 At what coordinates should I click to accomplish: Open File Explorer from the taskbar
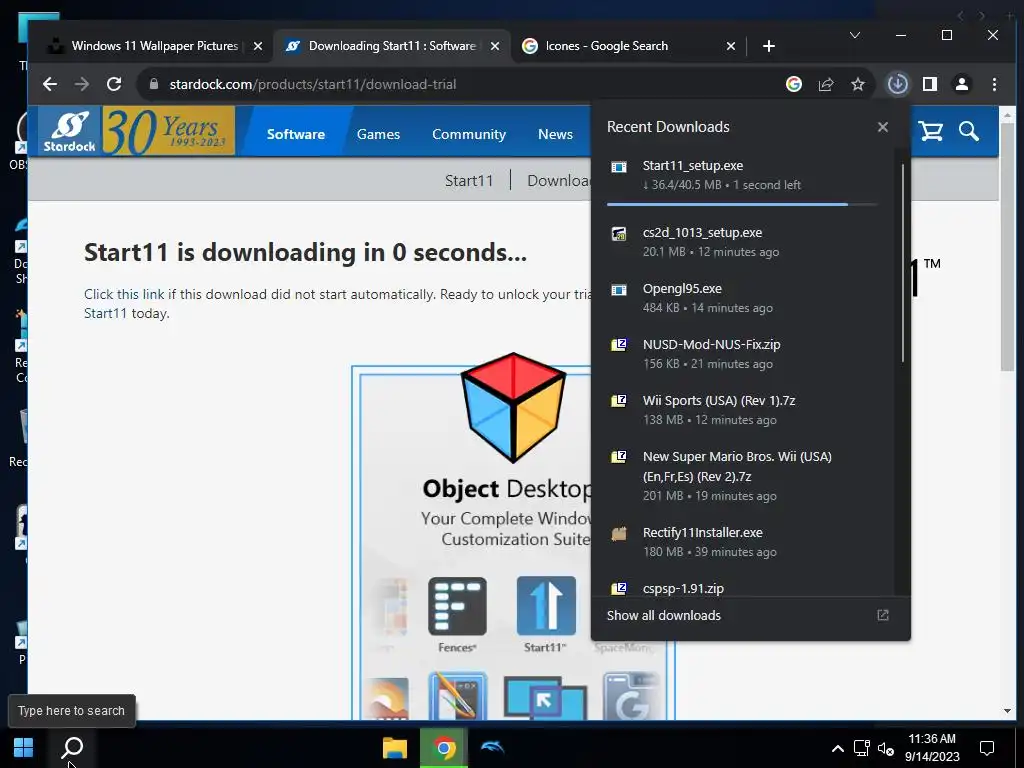coord(394,748)
